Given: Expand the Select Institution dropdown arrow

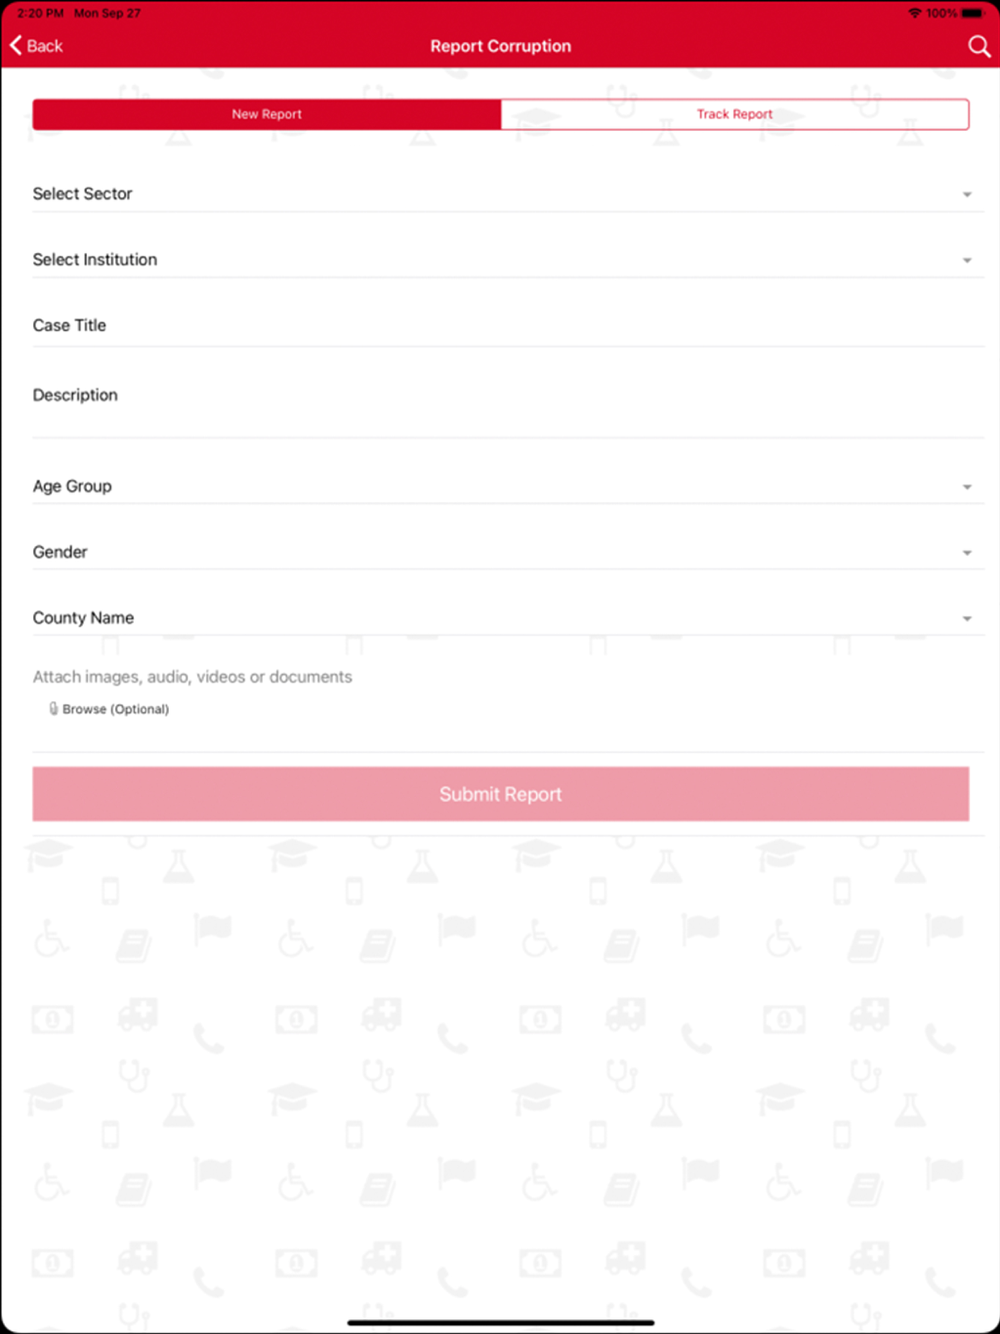Looking at the screenshot, I should coord(967,260).
